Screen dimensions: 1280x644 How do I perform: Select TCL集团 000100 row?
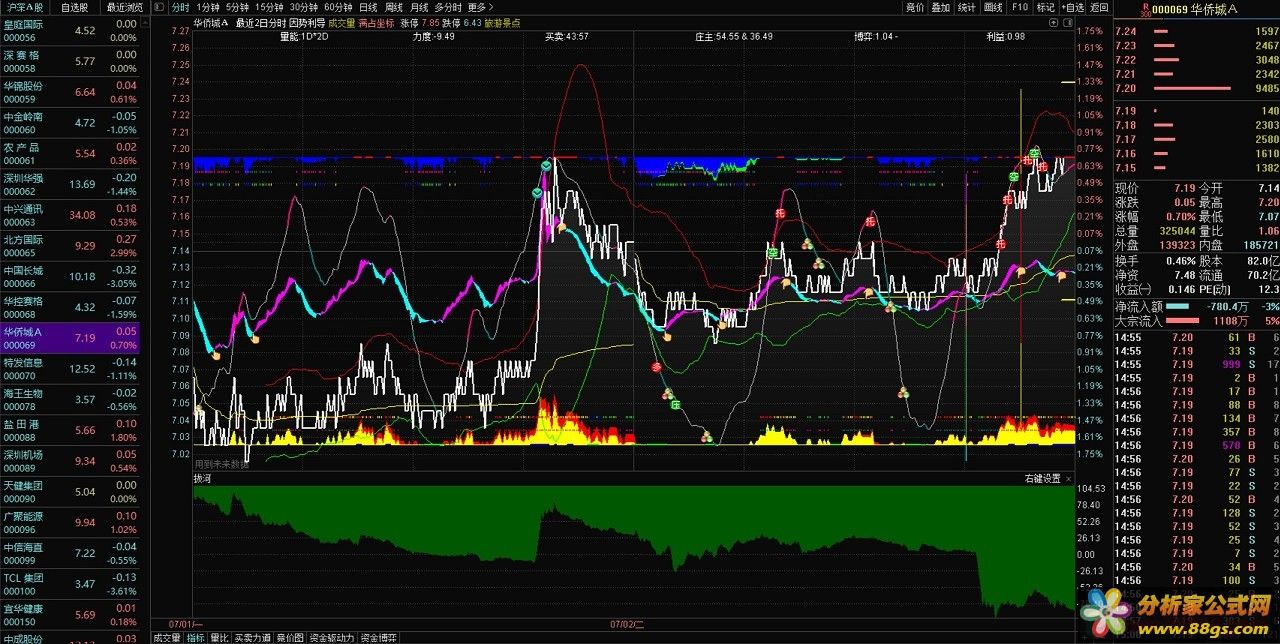(70, 583)
